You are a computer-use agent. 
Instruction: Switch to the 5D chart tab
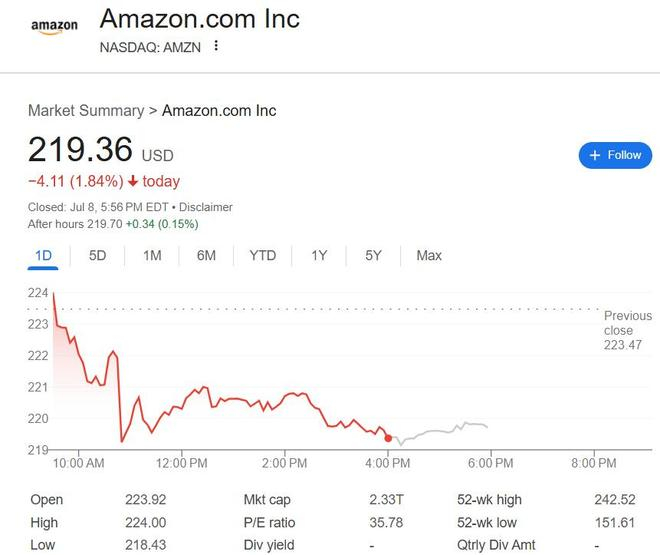tap(97, 256)
